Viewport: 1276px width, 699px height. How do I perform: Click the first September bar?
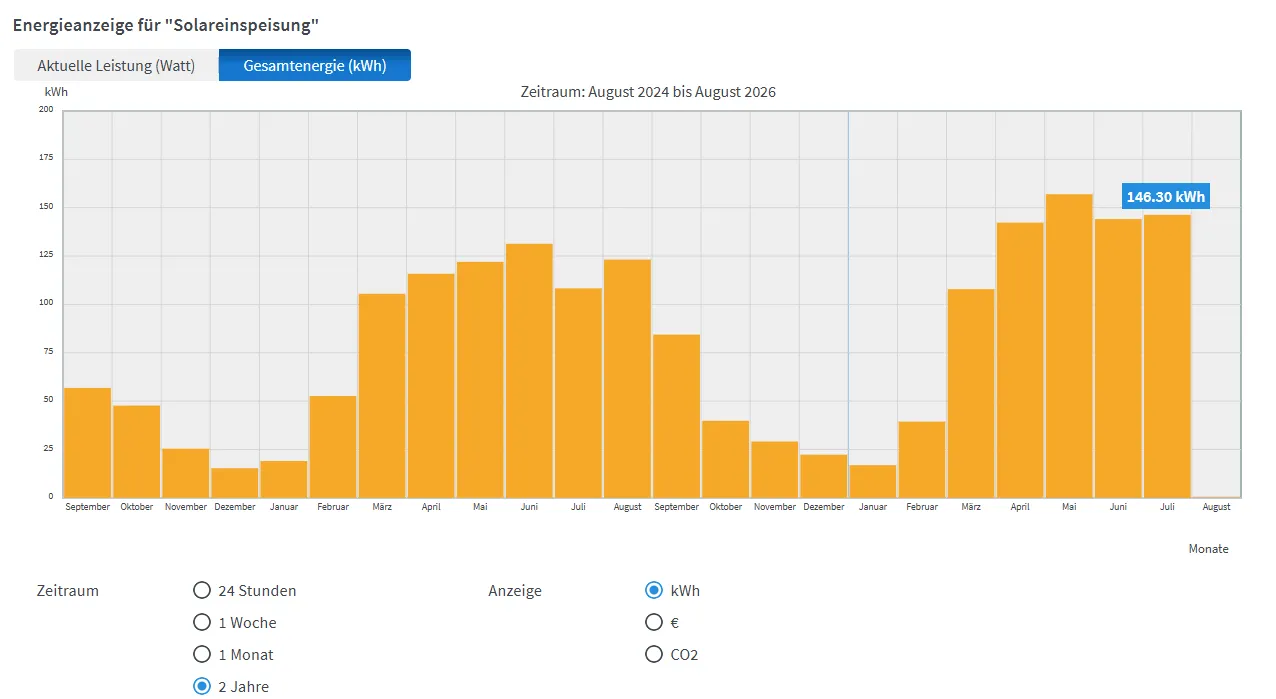coord(88,443)
